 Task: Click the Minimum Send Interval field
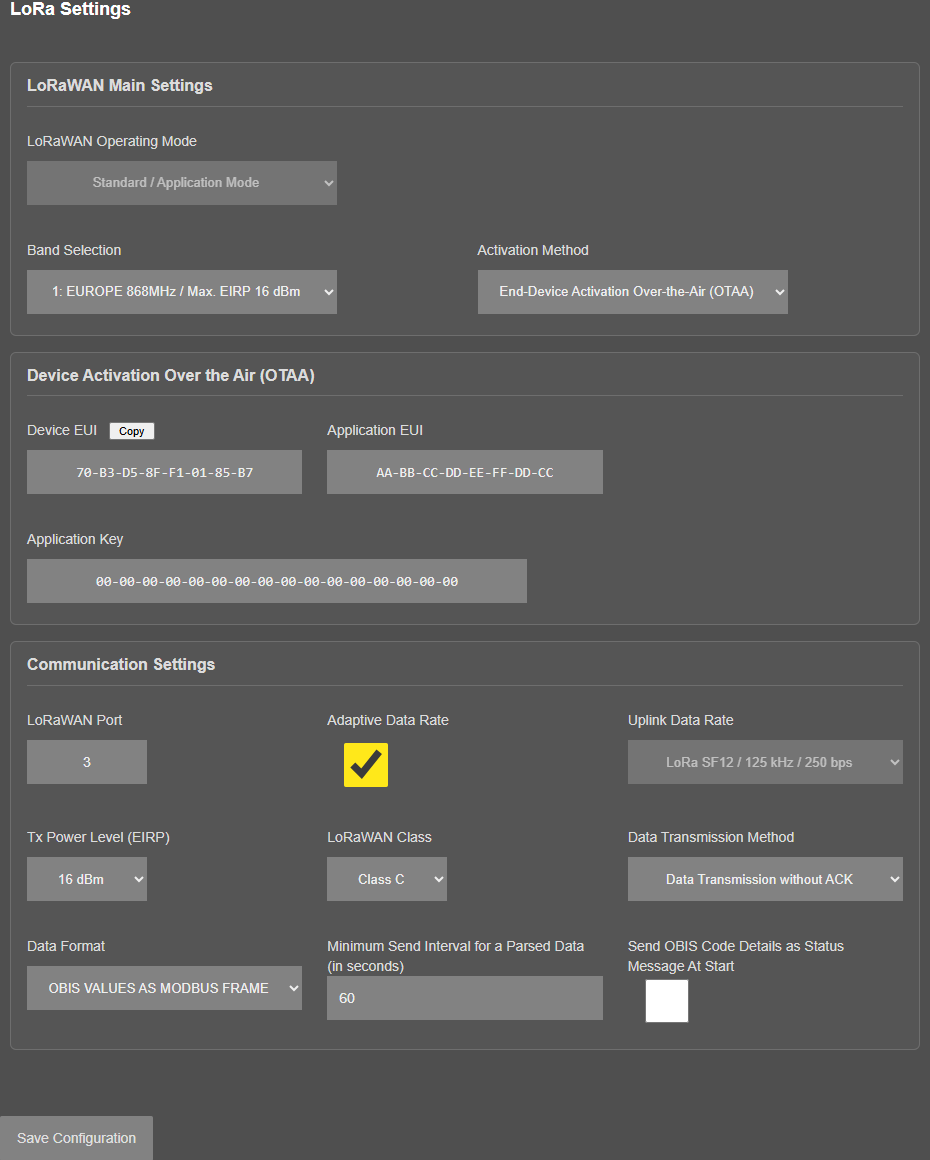(465, 998)
